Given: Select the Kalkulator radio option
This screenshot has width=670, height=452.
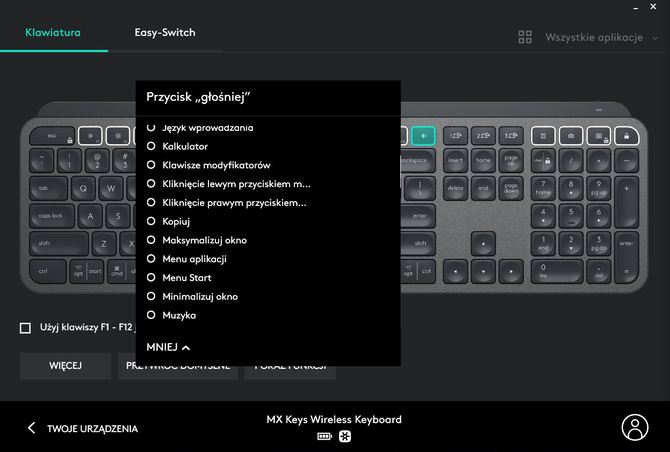Looking at the screenshot, I should click(x=177, y=146).
